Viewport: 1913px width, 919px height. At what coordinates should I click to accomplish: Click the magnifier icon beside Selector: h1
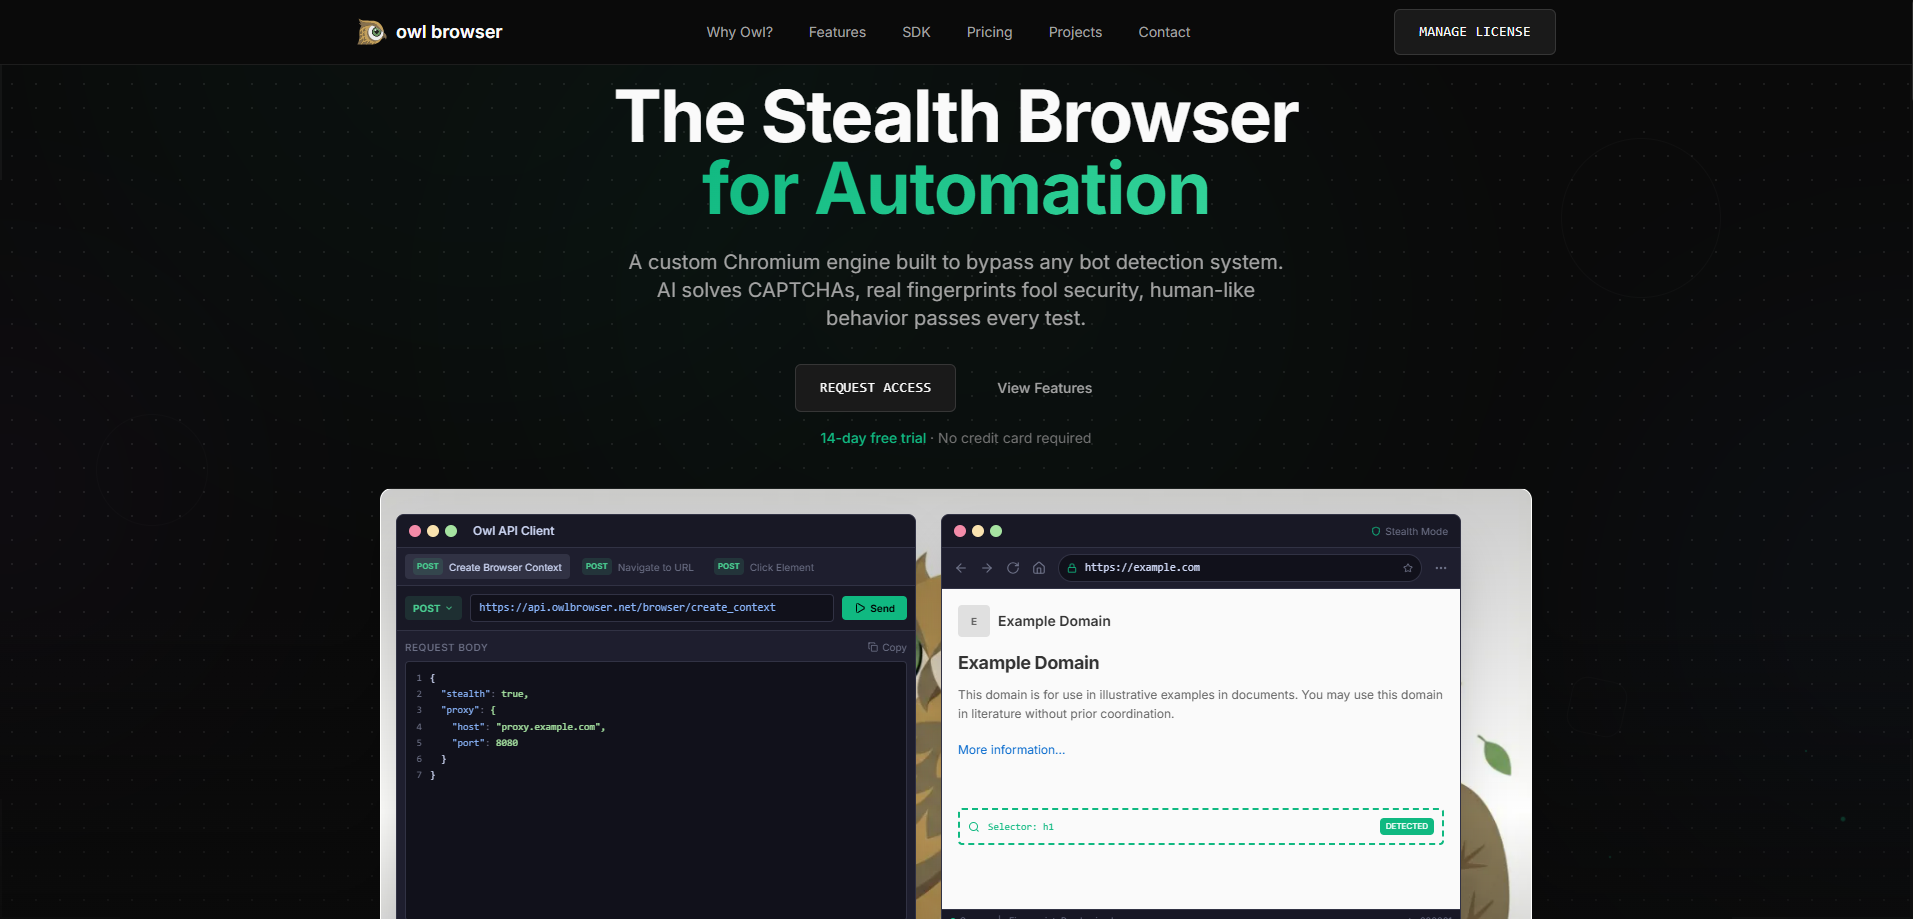(x=973, y=826)
